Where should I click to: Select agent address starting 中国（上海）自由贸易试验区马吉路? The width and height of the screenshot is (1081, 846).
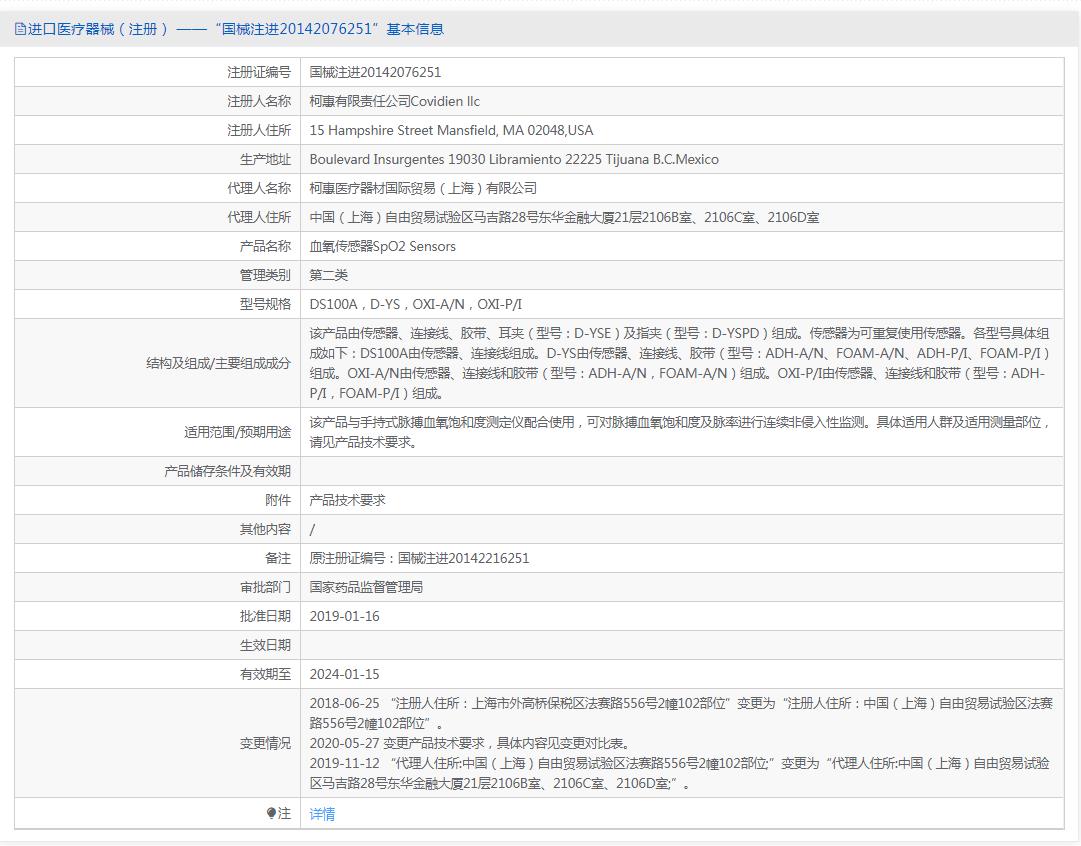[x=564, y=217]
